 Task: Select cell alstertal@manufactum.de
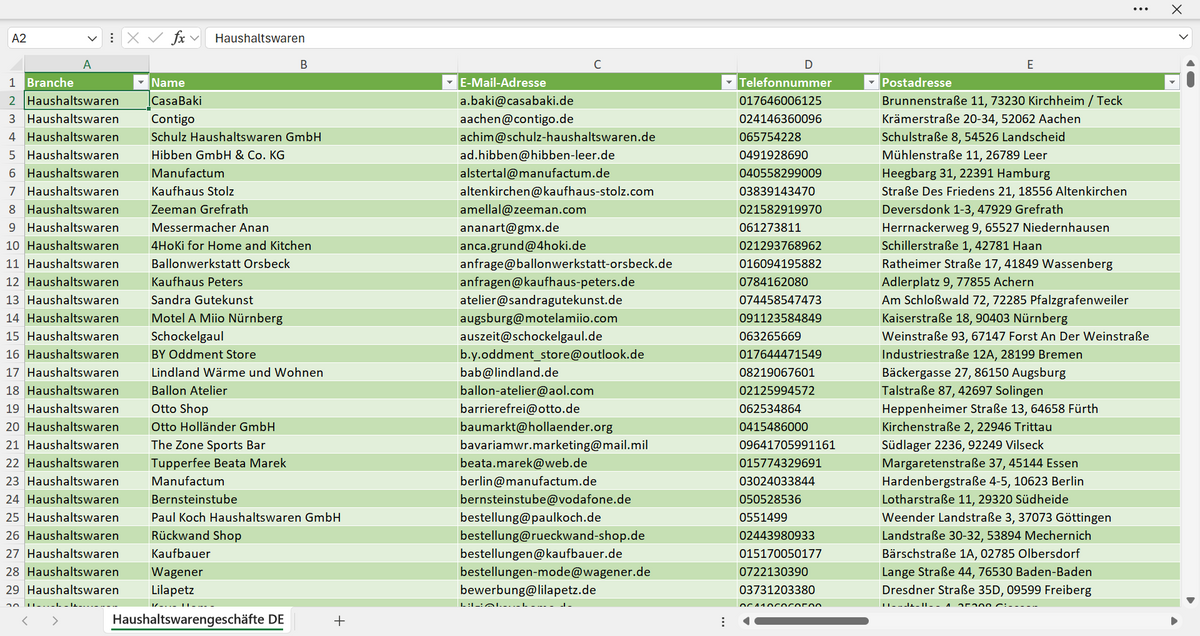click(x=597, y=173)
